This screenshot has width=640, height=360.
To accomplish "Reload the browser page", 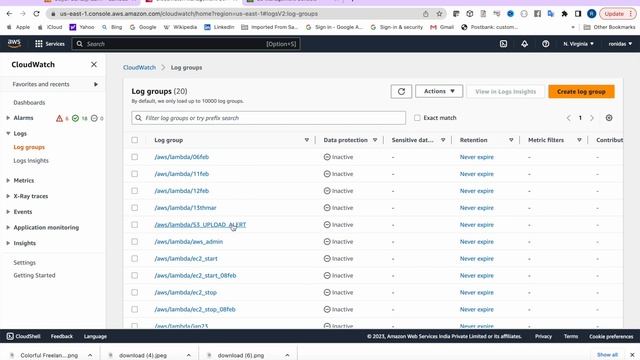I will 36,13.
